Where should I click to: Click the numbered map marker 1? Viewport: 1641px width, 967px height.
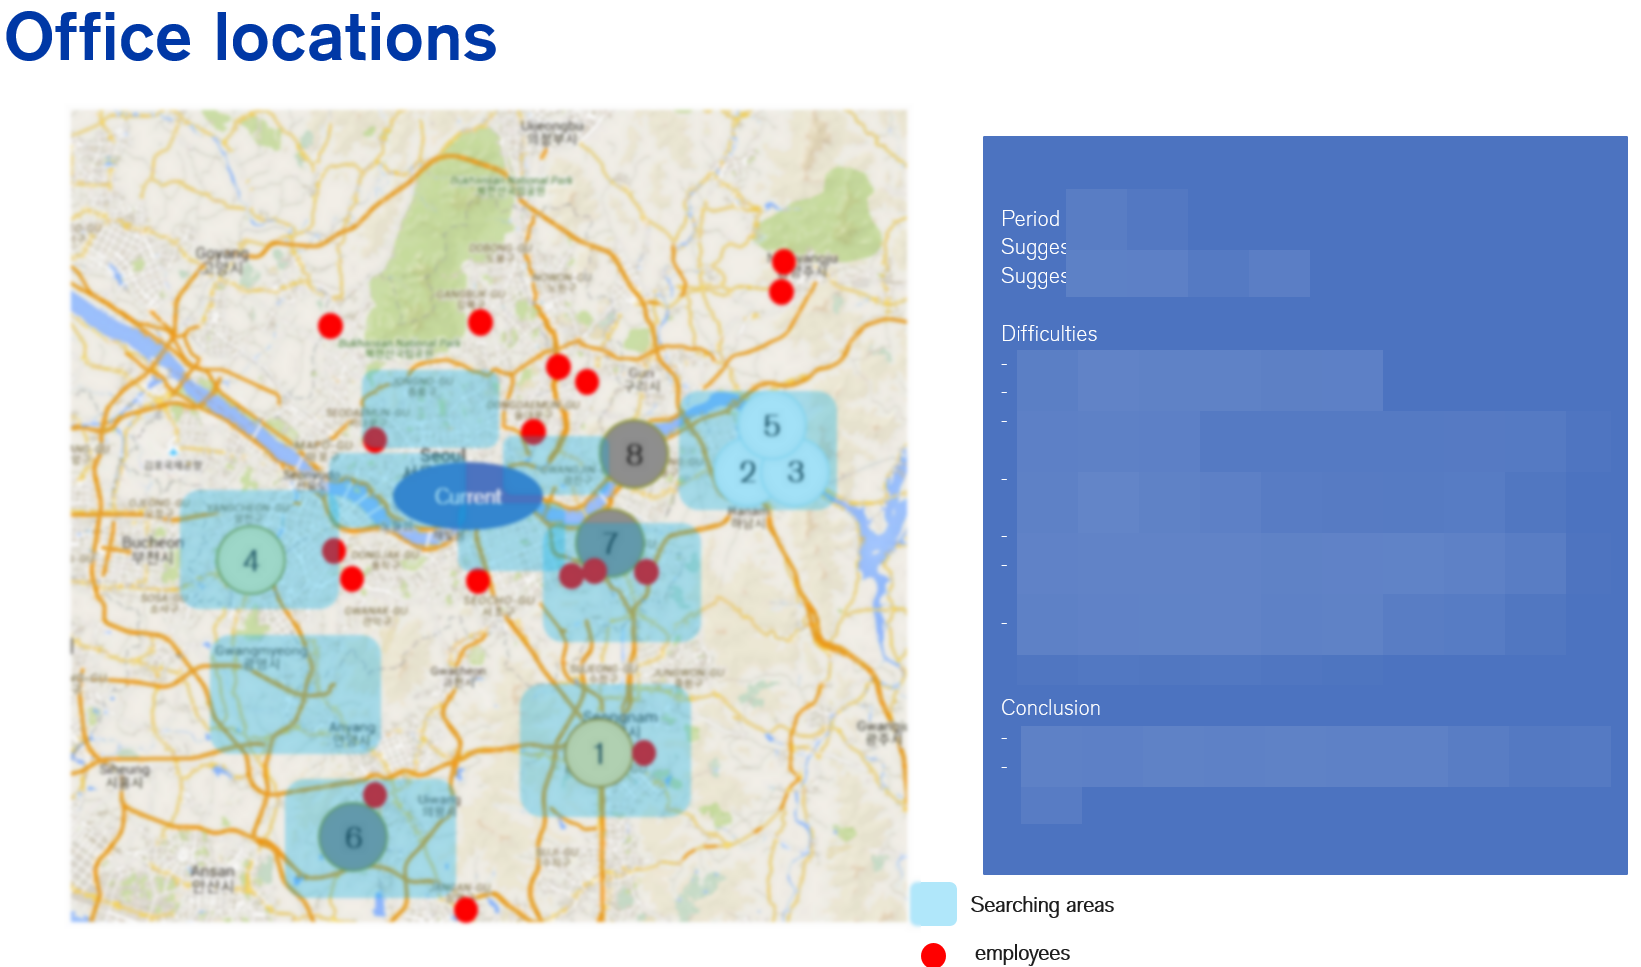pyautogui.click(x=599, y=753)
